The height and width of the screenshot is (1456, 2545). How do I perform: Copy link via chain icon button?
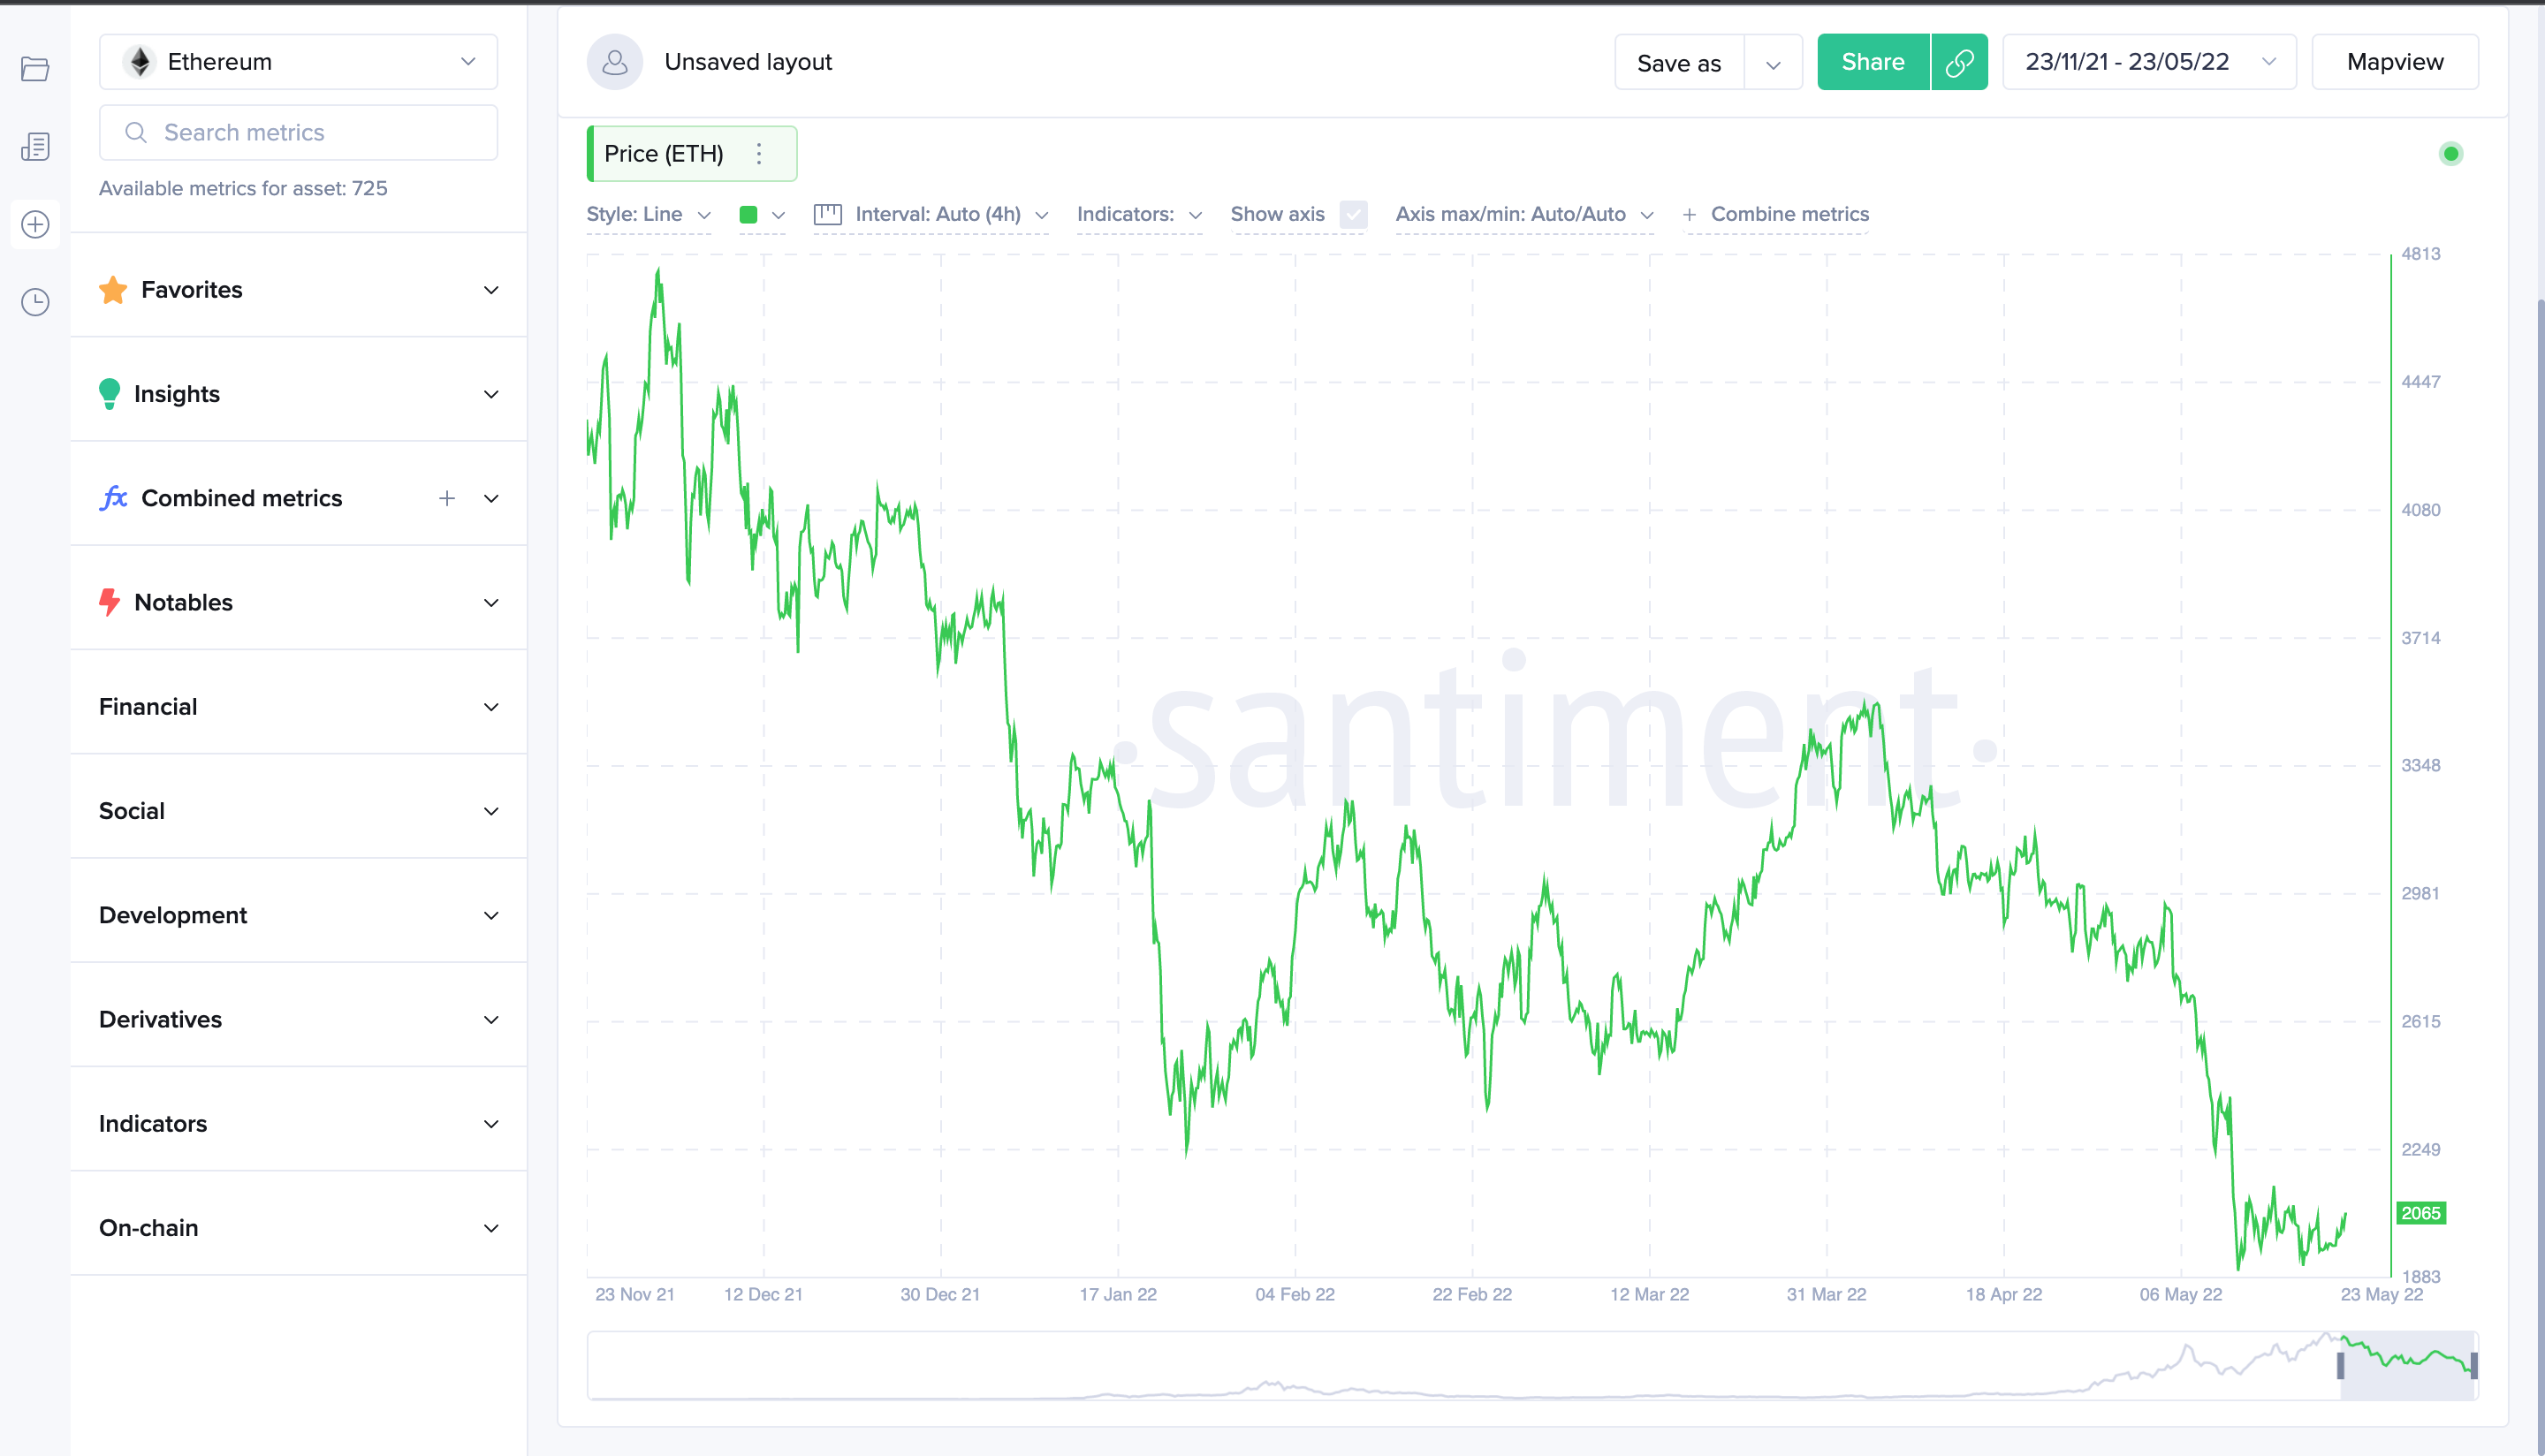click(1959, 62)
